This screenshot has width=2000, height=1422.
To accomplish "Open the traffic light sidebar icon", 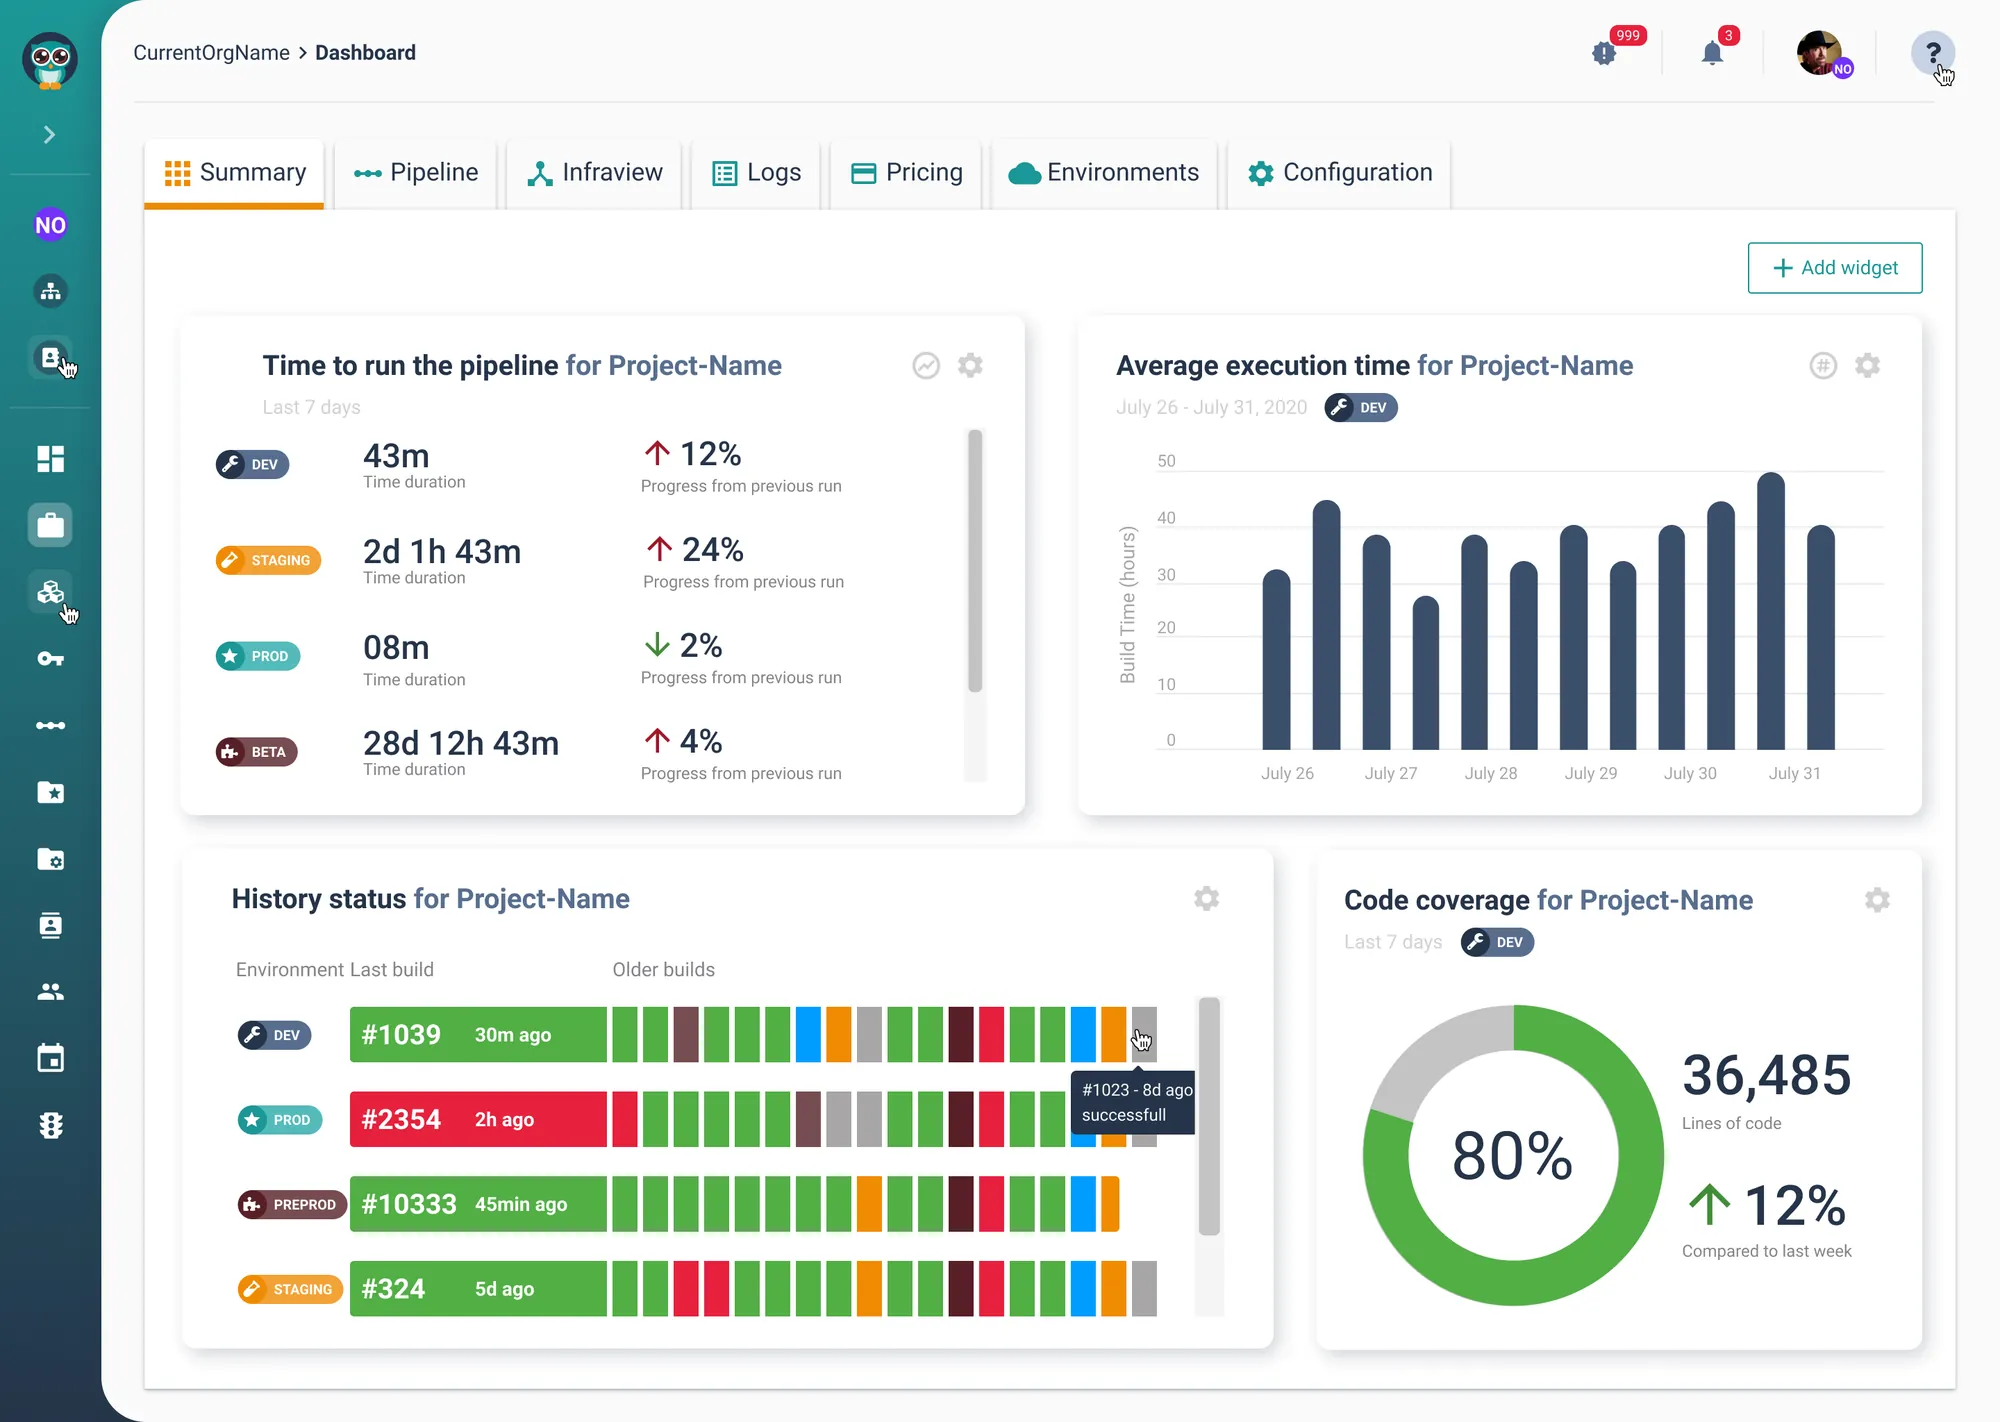I will pos(50,1125).
